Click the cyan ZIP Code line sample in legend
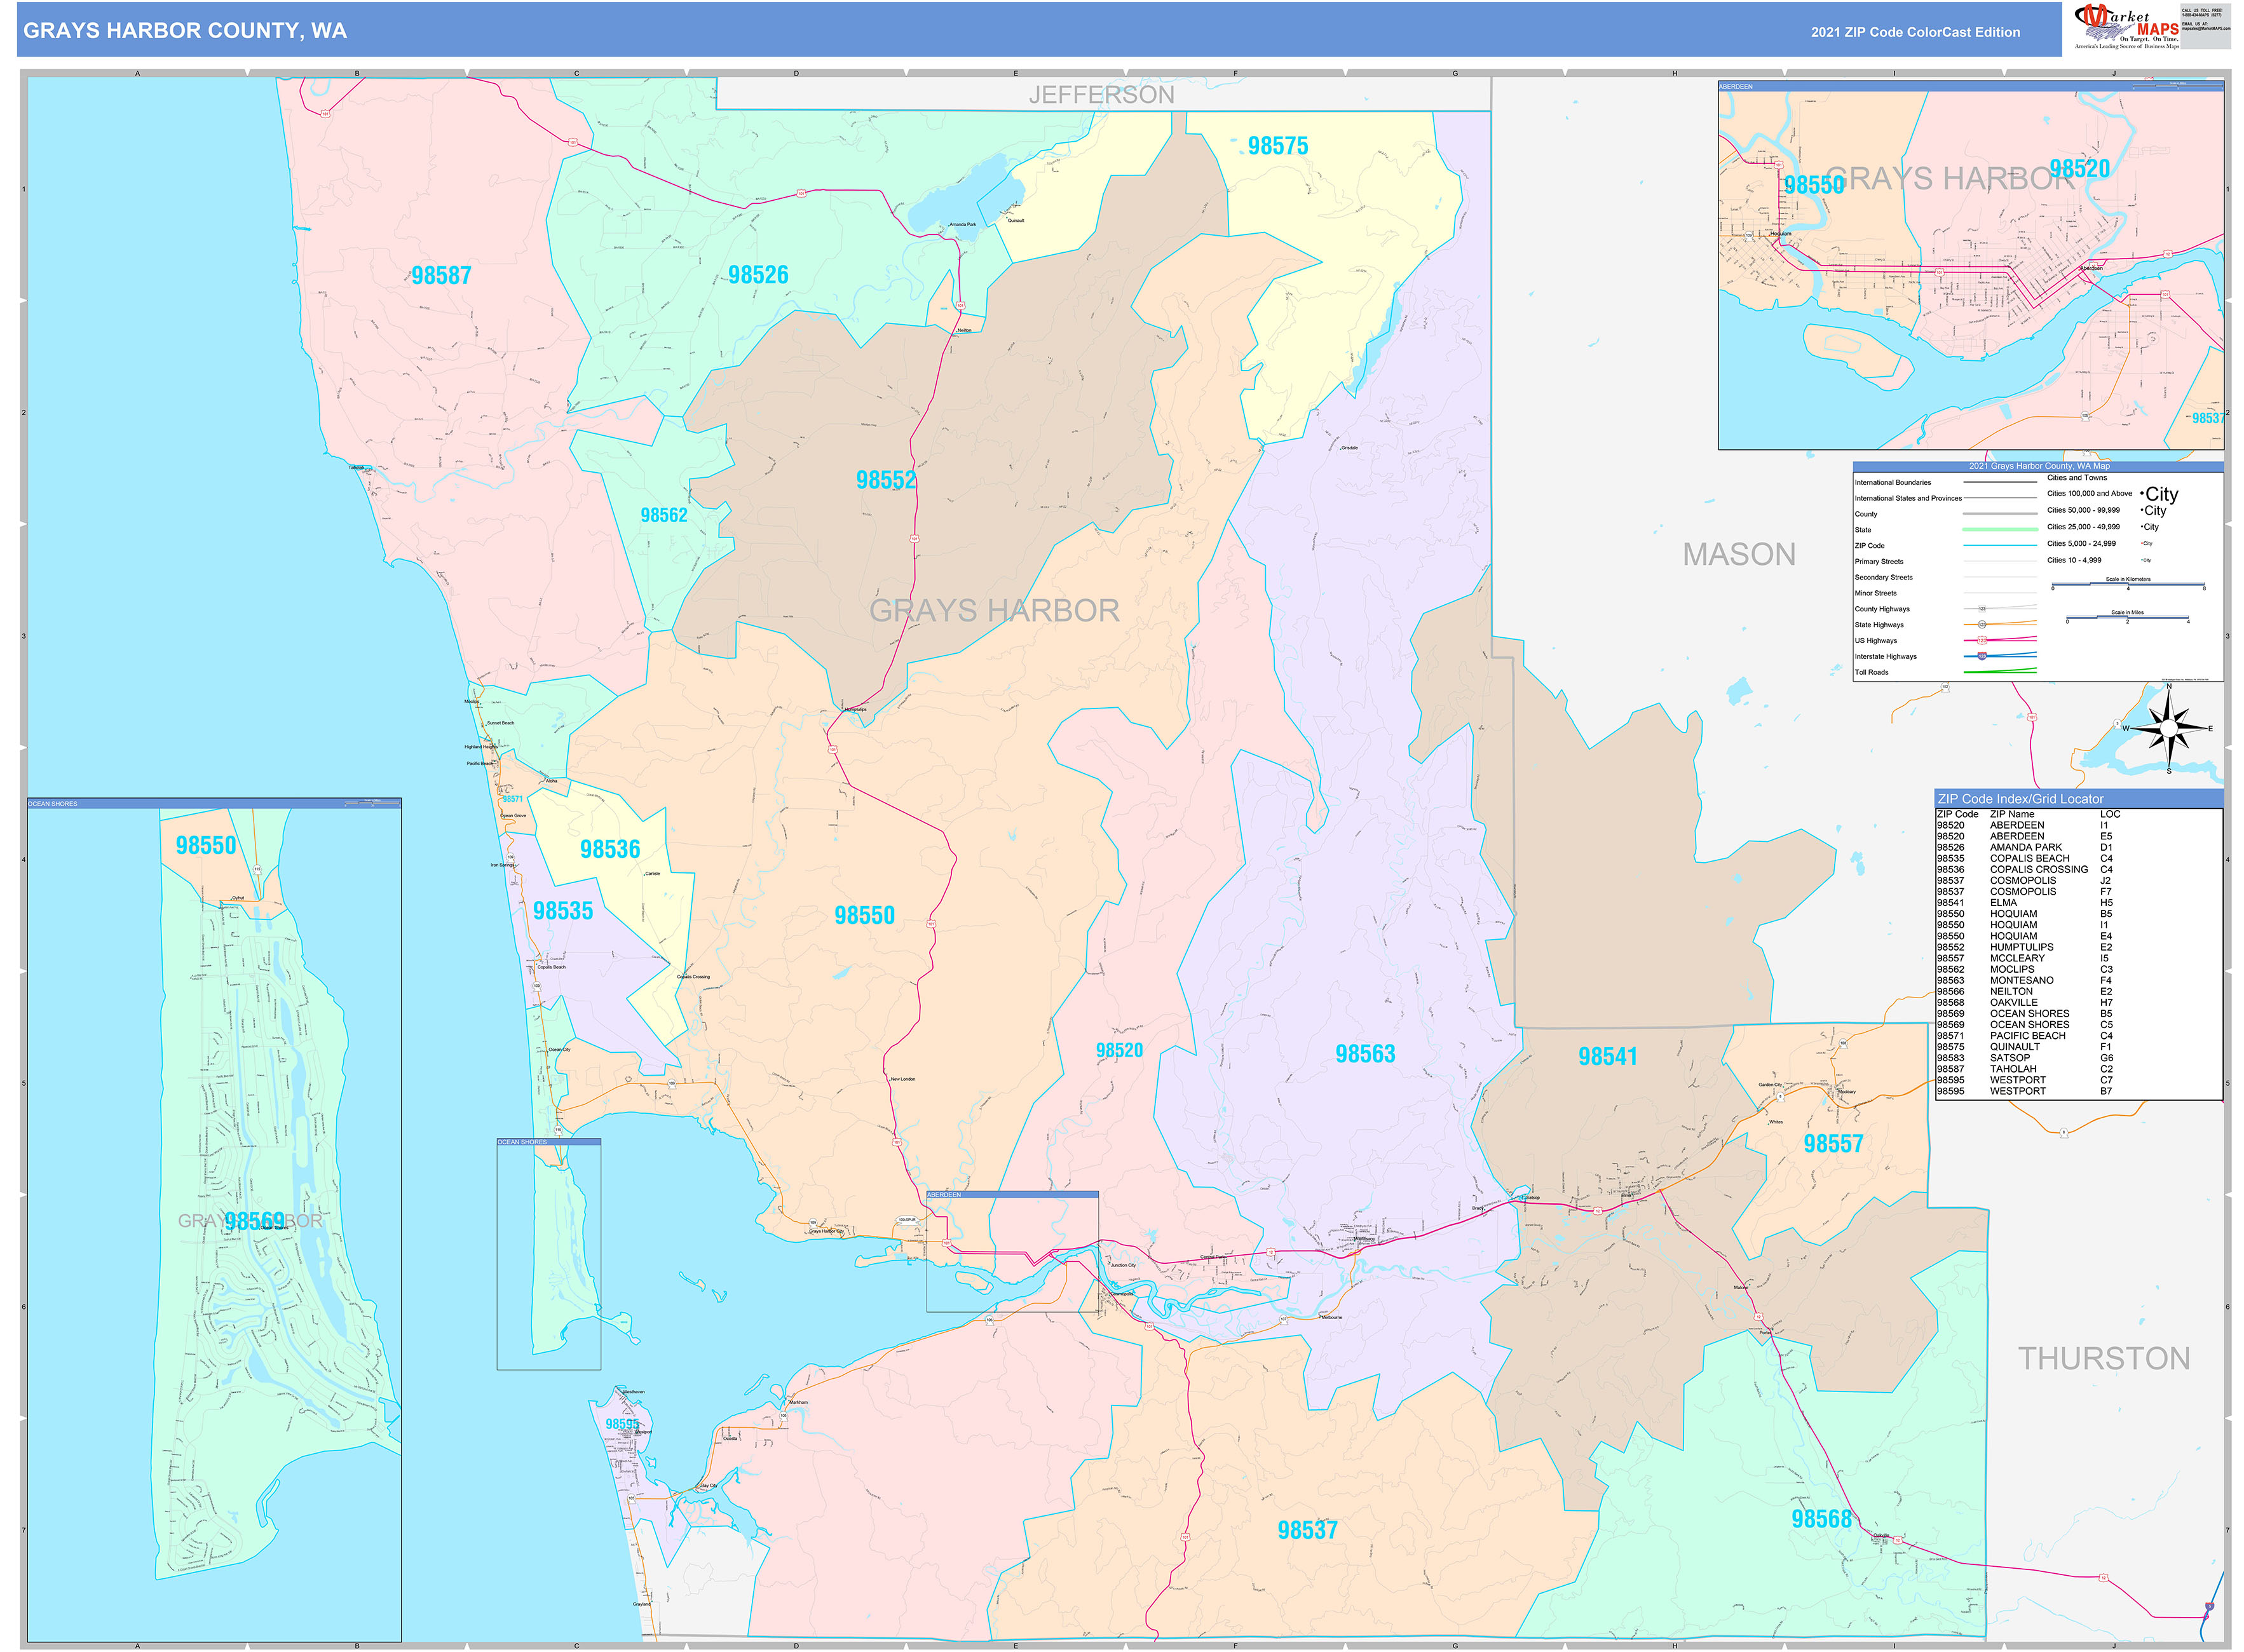 click(x=2000, y=545)
